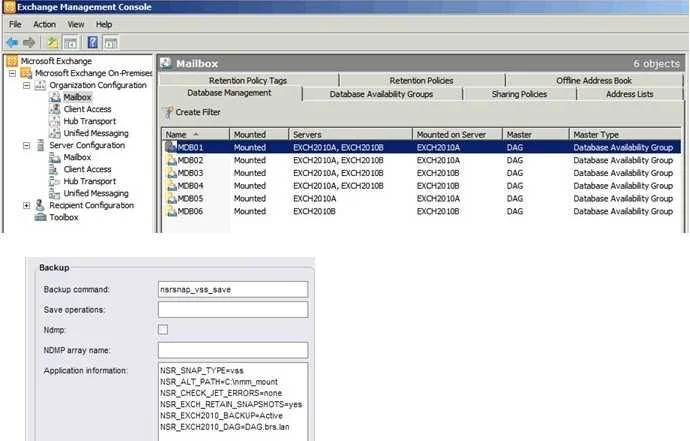The width and height of the screenshot is (690, 441).
Task: Select the MDB03 database icon
Action: click(x=171, y=173)
